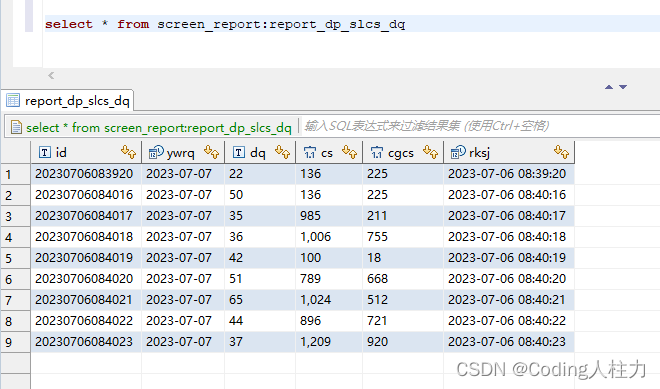
Task: Click dq cell with value 22
Action: click(260, 173)
